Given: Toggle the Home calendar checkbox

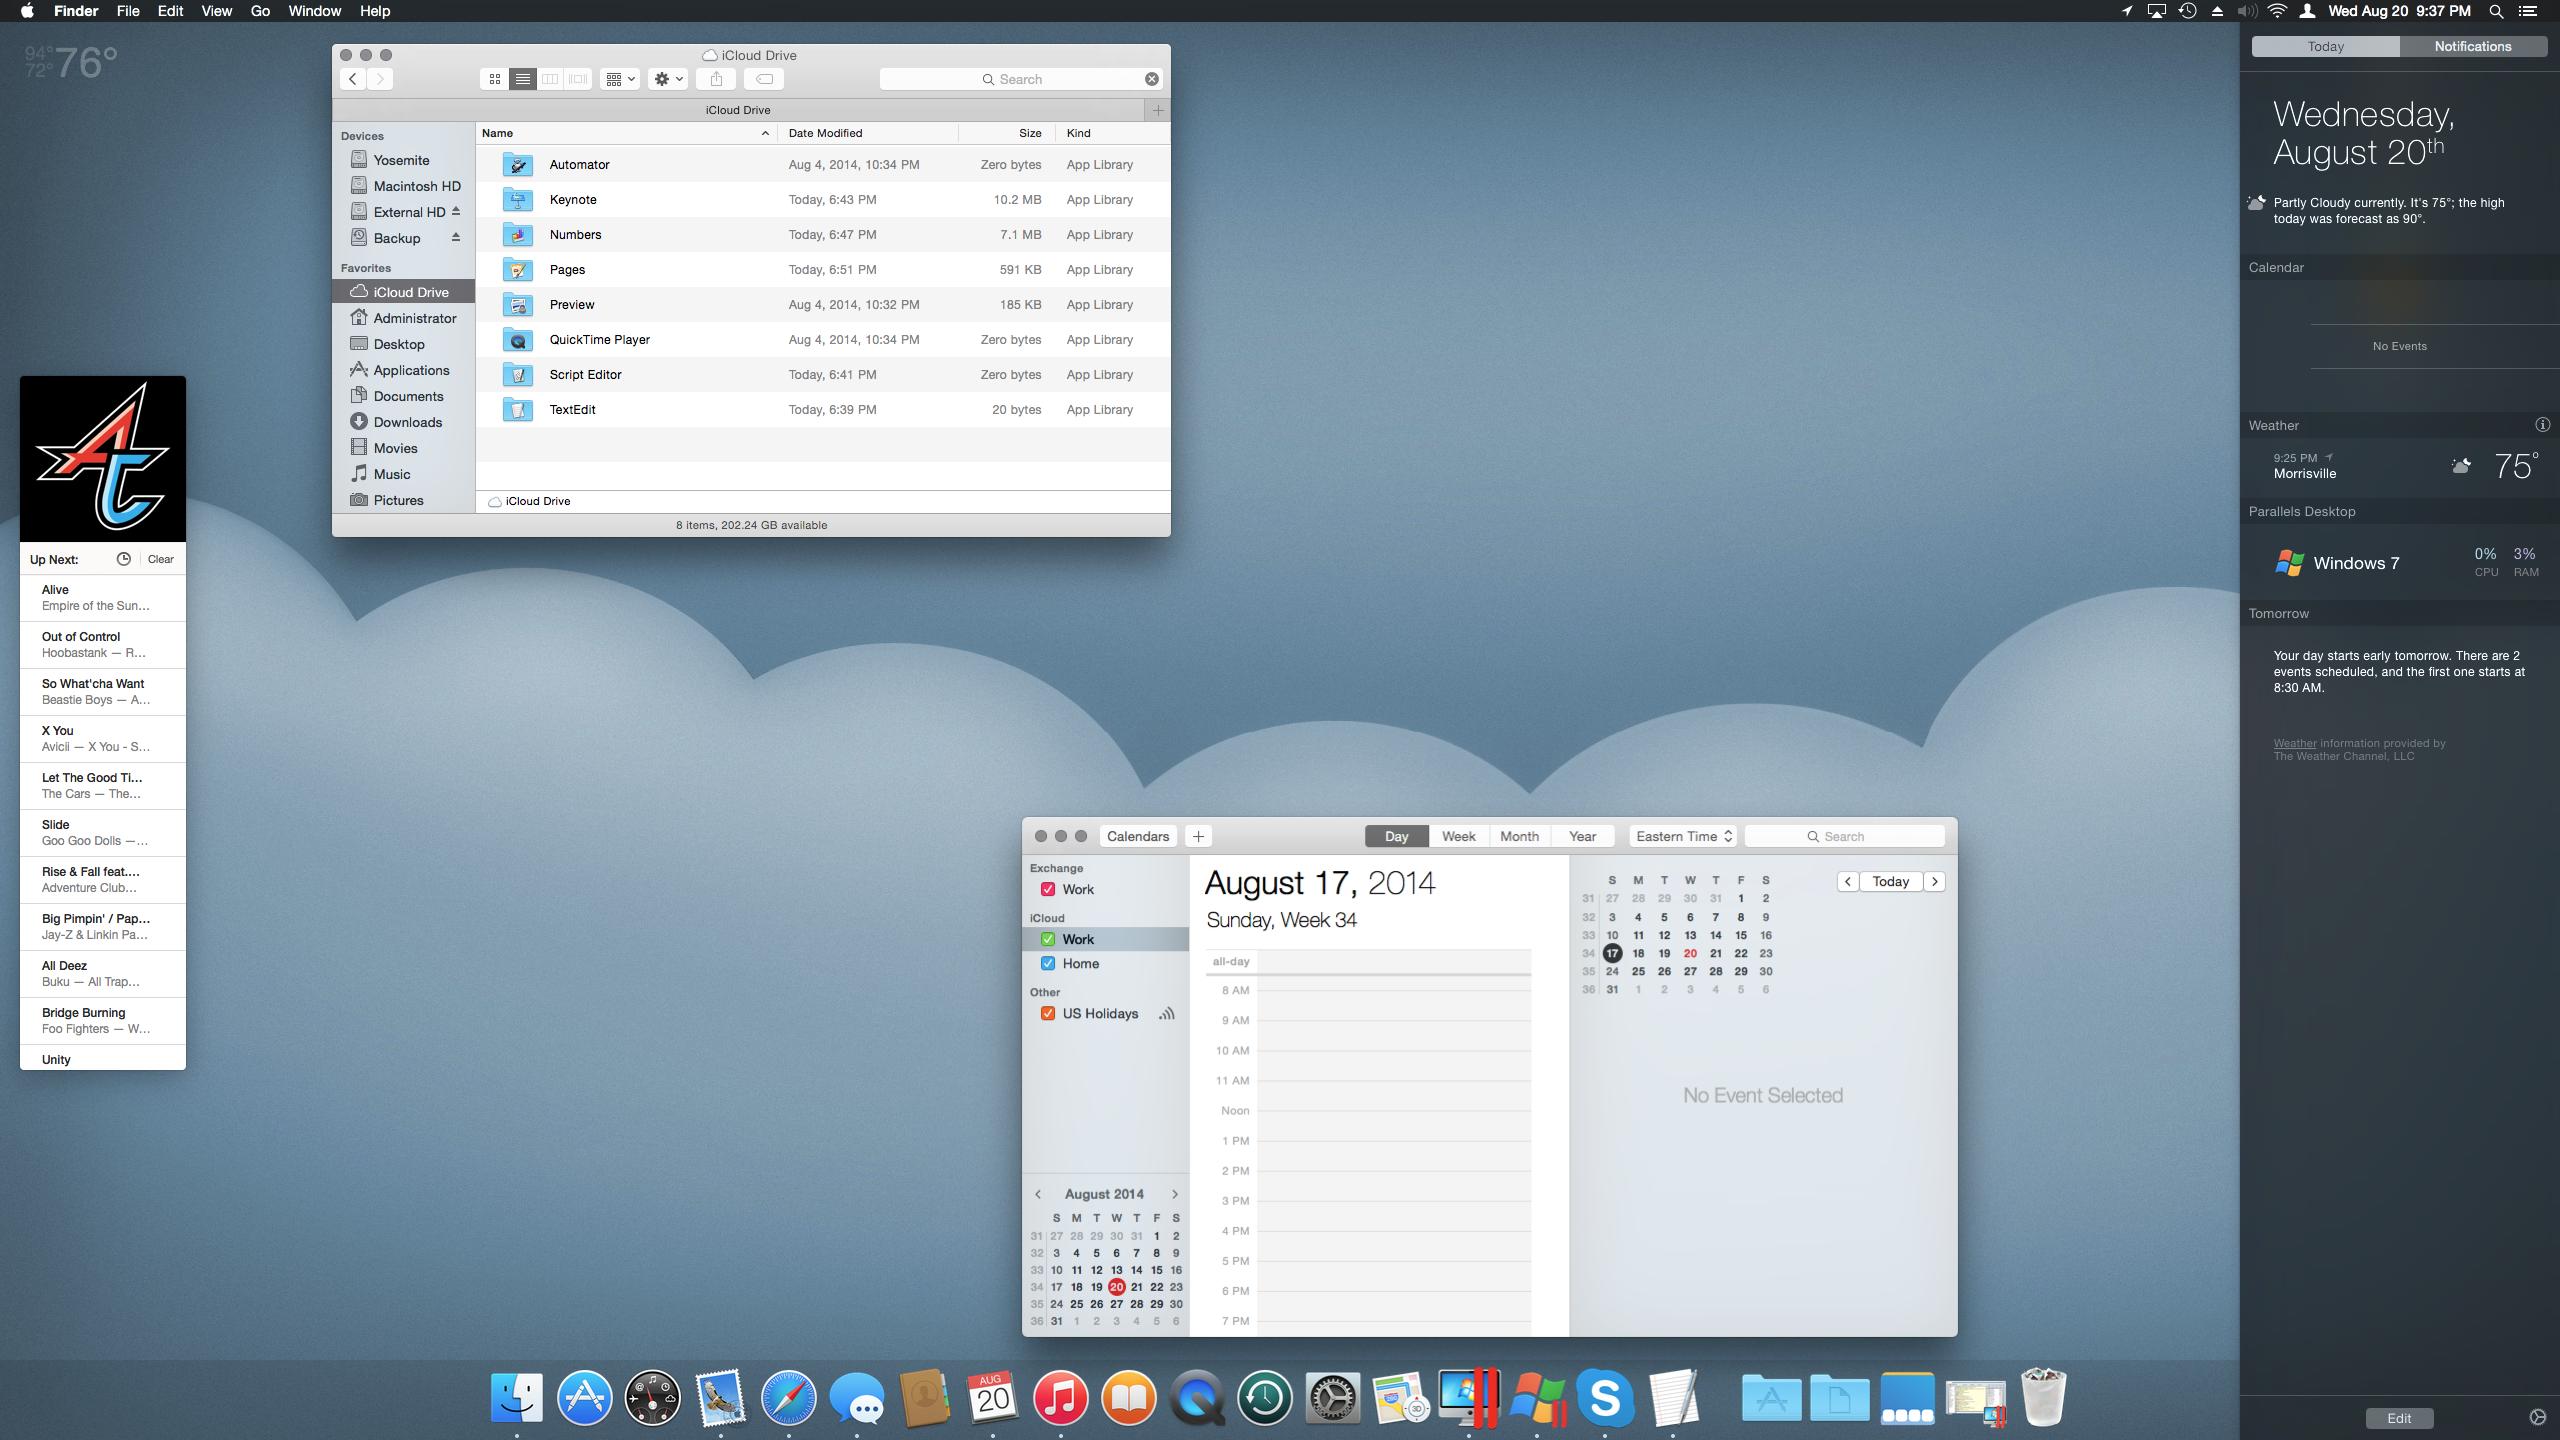Looking at the screenshot, I should click(1047, 963).
